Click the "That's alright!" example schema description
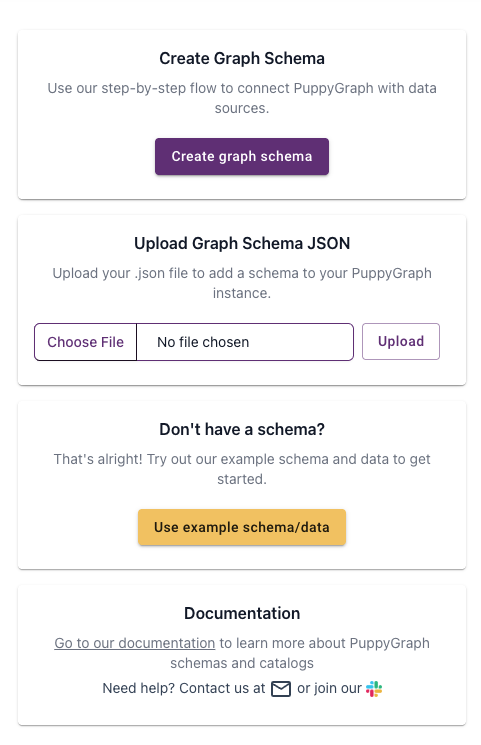This screenshot has height=745, width=481. point(241,469)
